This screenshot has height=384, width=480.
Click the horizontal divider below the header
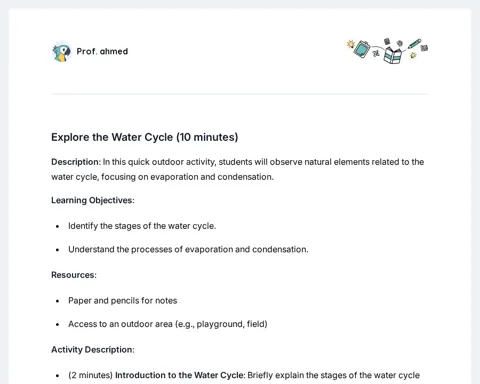240,94
